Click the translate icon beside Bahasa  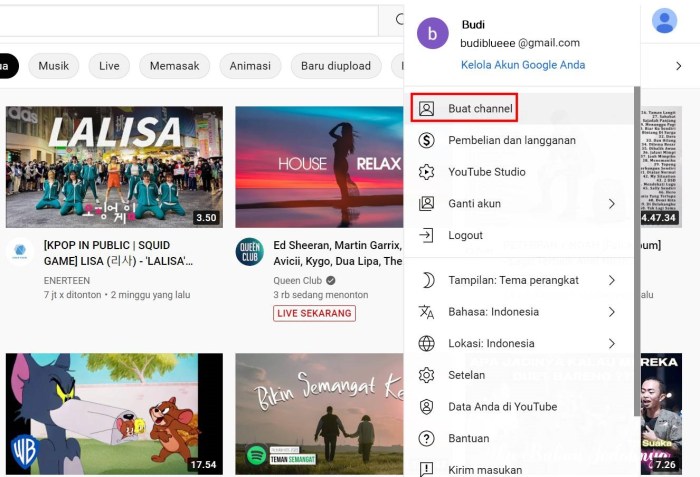click(x=426, y=312)
